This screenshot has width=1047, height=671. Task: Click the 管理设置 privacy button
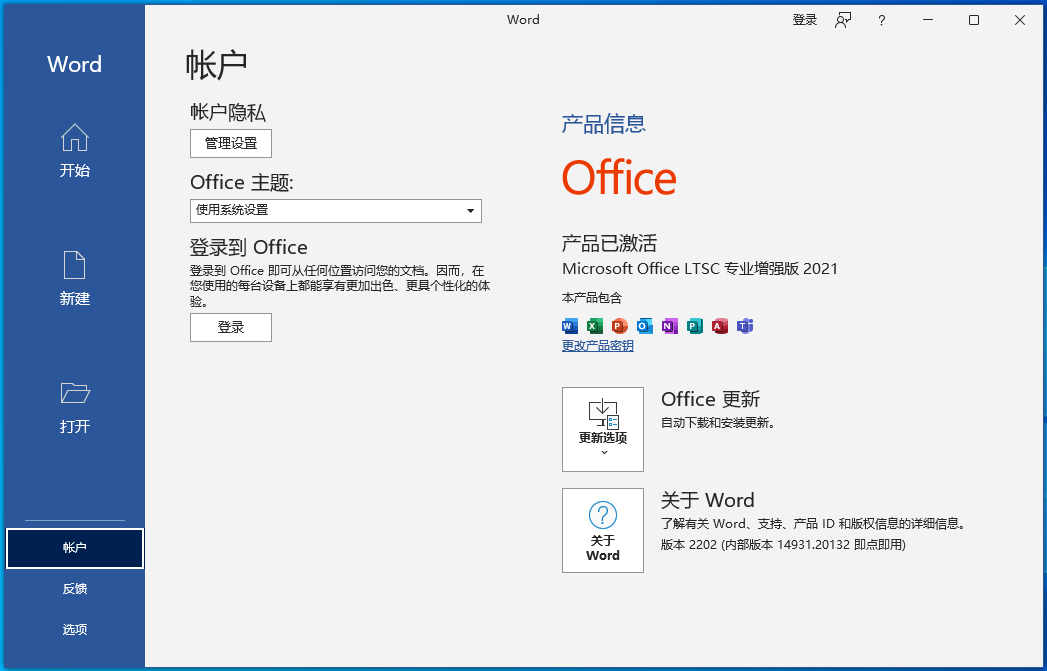coord(231,144)
